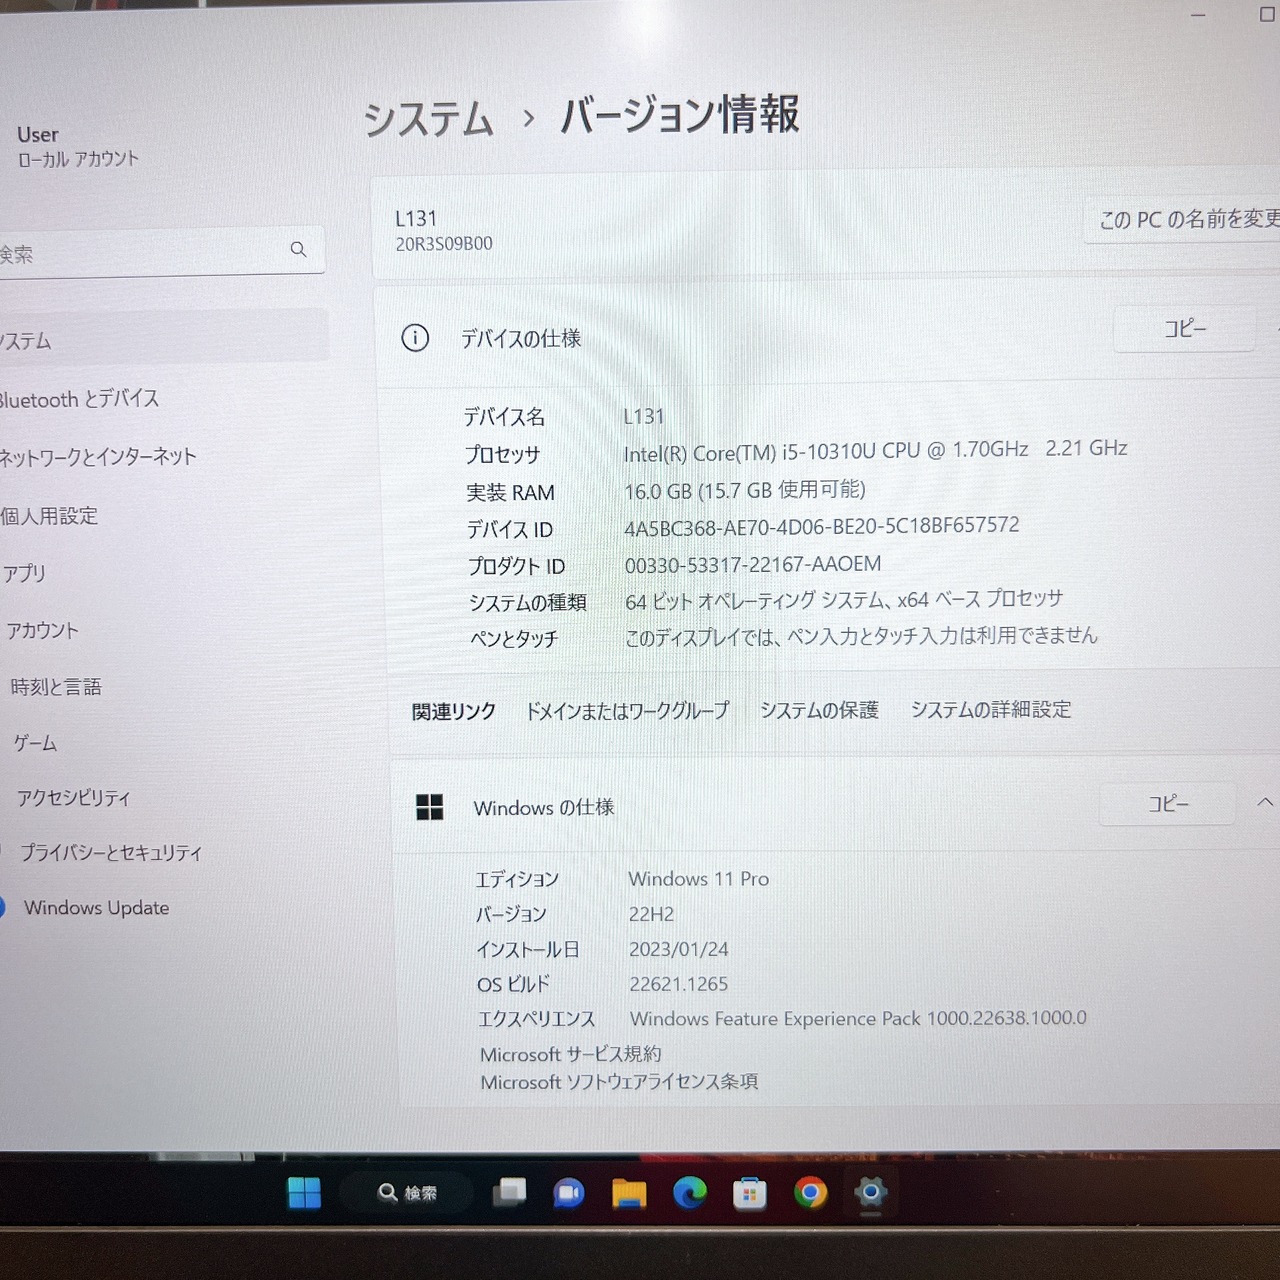Launch Google Chrome from the taskbar
The width and height of the screenshot is (1280, 1280).
tap(810, 1192)
